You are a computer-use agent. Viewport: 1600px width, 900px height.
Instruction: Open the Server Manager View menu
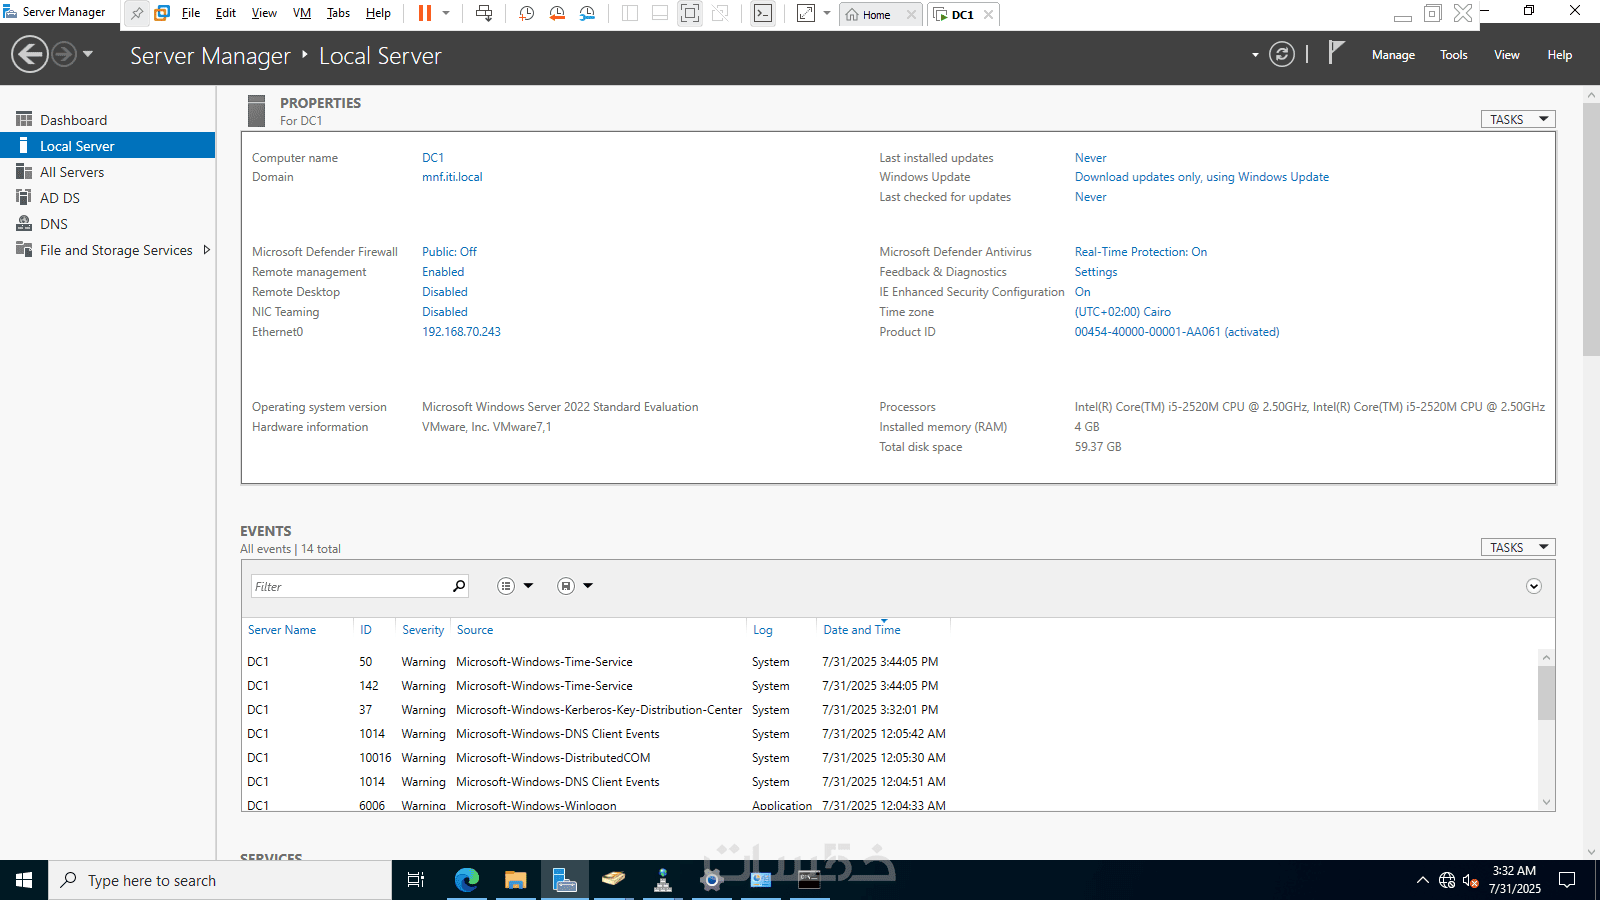(1507, 55)
